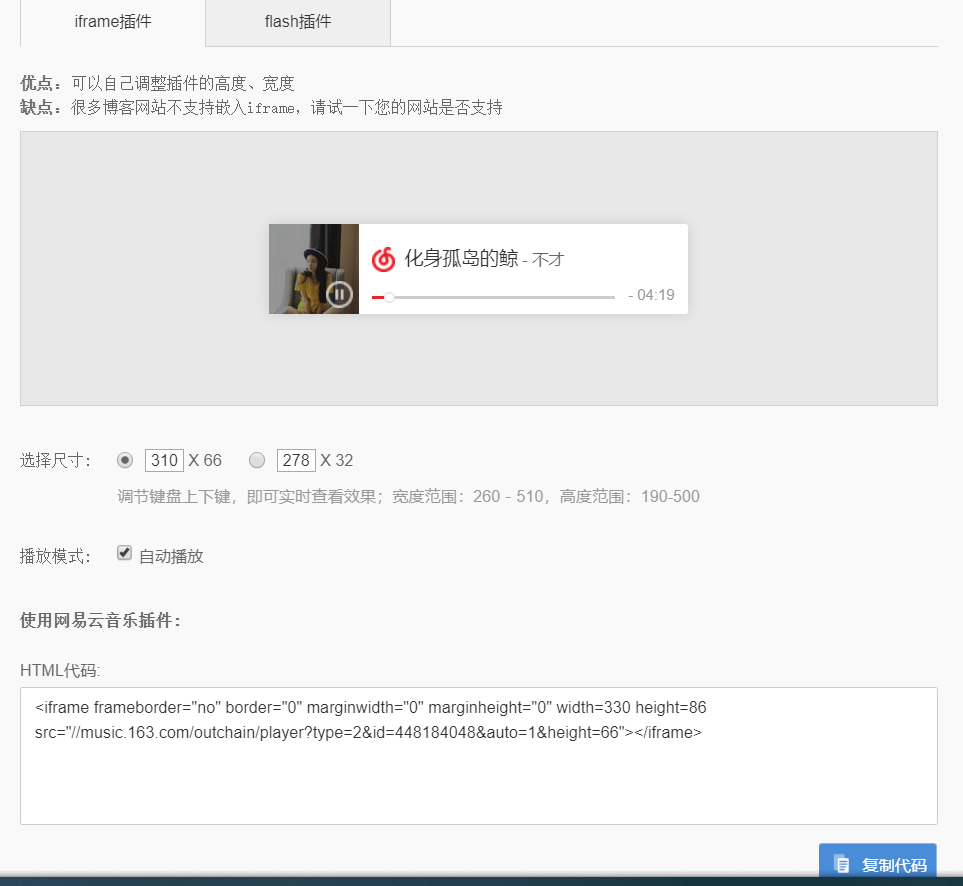Click the album cover thumbnail

[314, 269]
